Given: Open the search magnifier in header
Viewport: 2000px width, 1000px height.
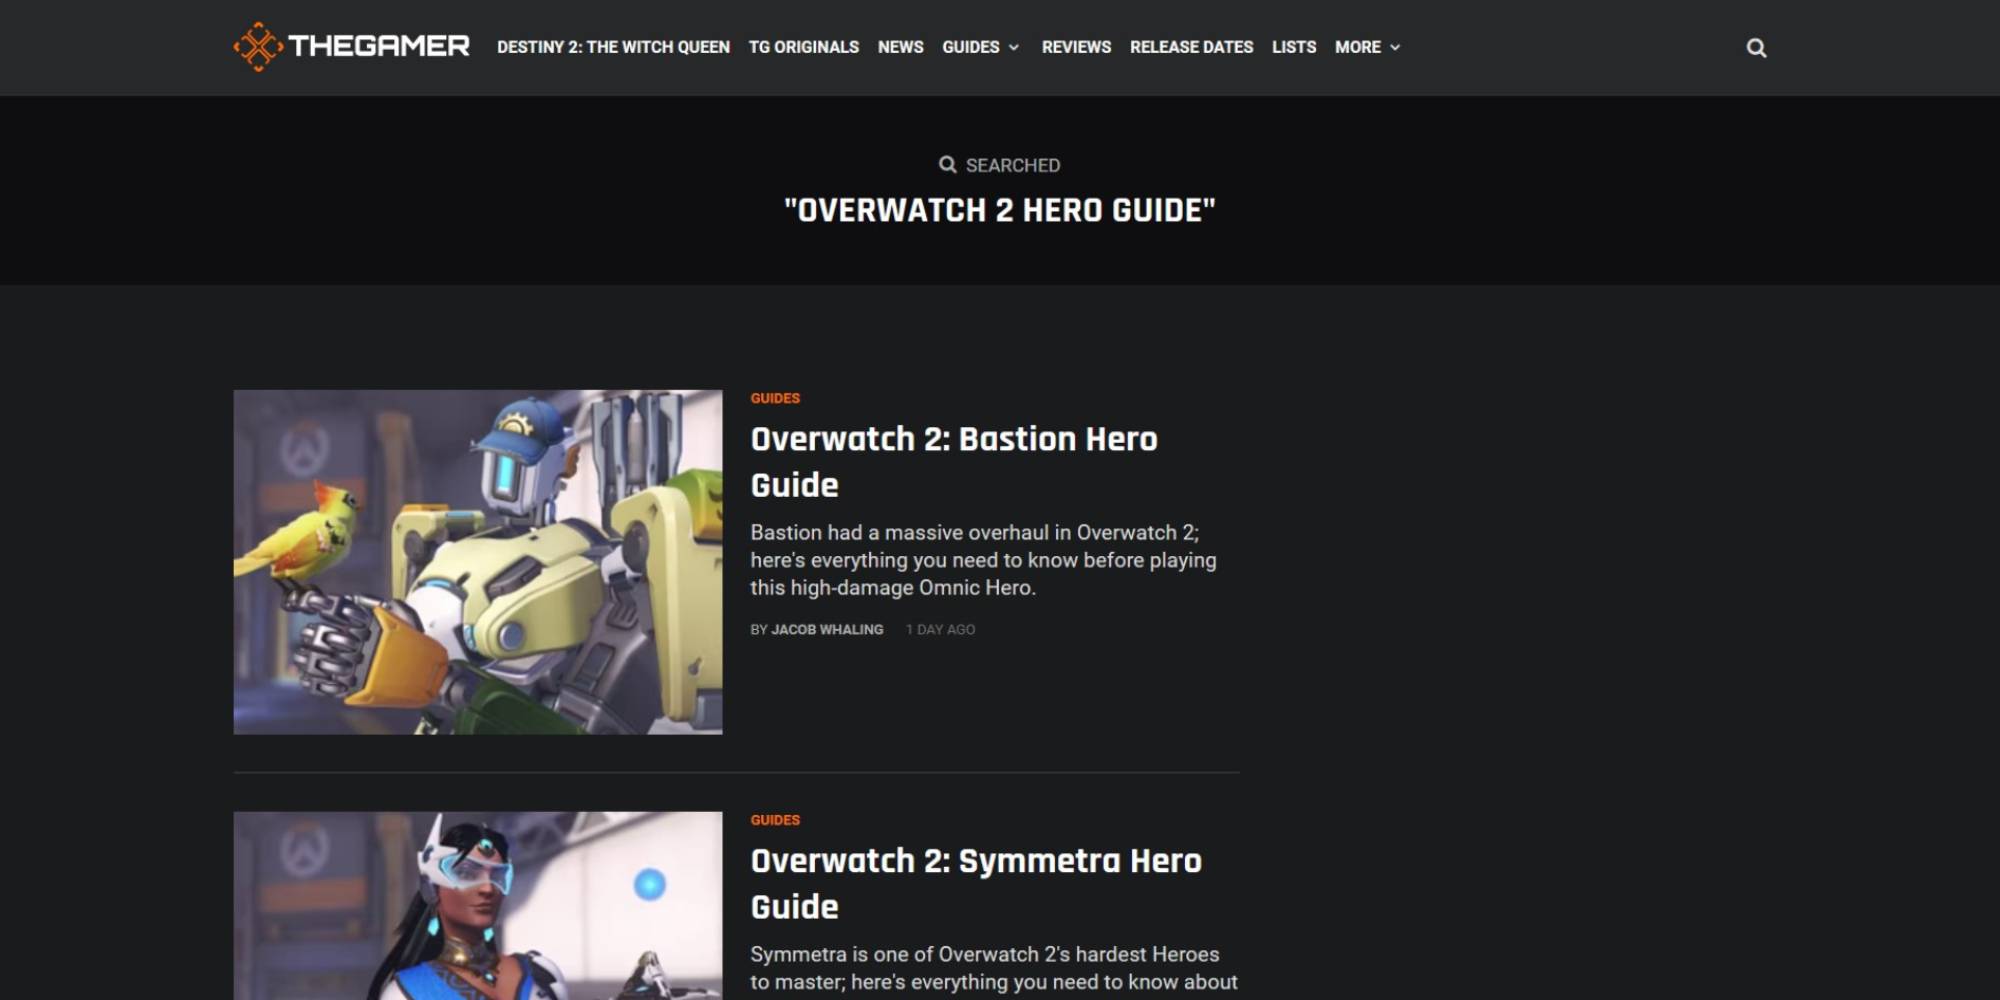Looking at the screenshot, I should (1756, 48).
